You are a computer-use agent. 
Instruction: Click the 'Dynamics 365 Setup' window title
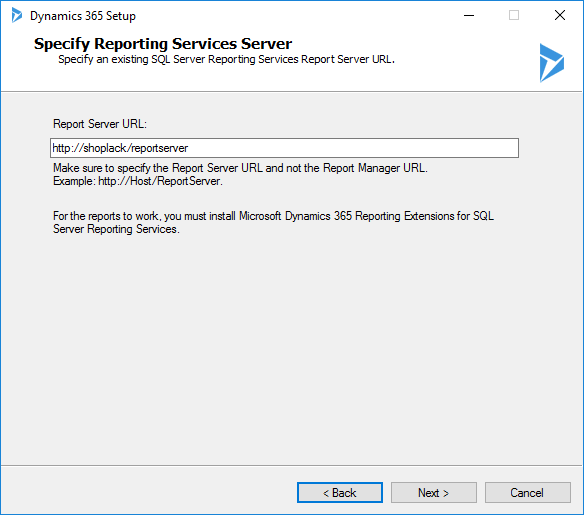click(x=83, y=16)
